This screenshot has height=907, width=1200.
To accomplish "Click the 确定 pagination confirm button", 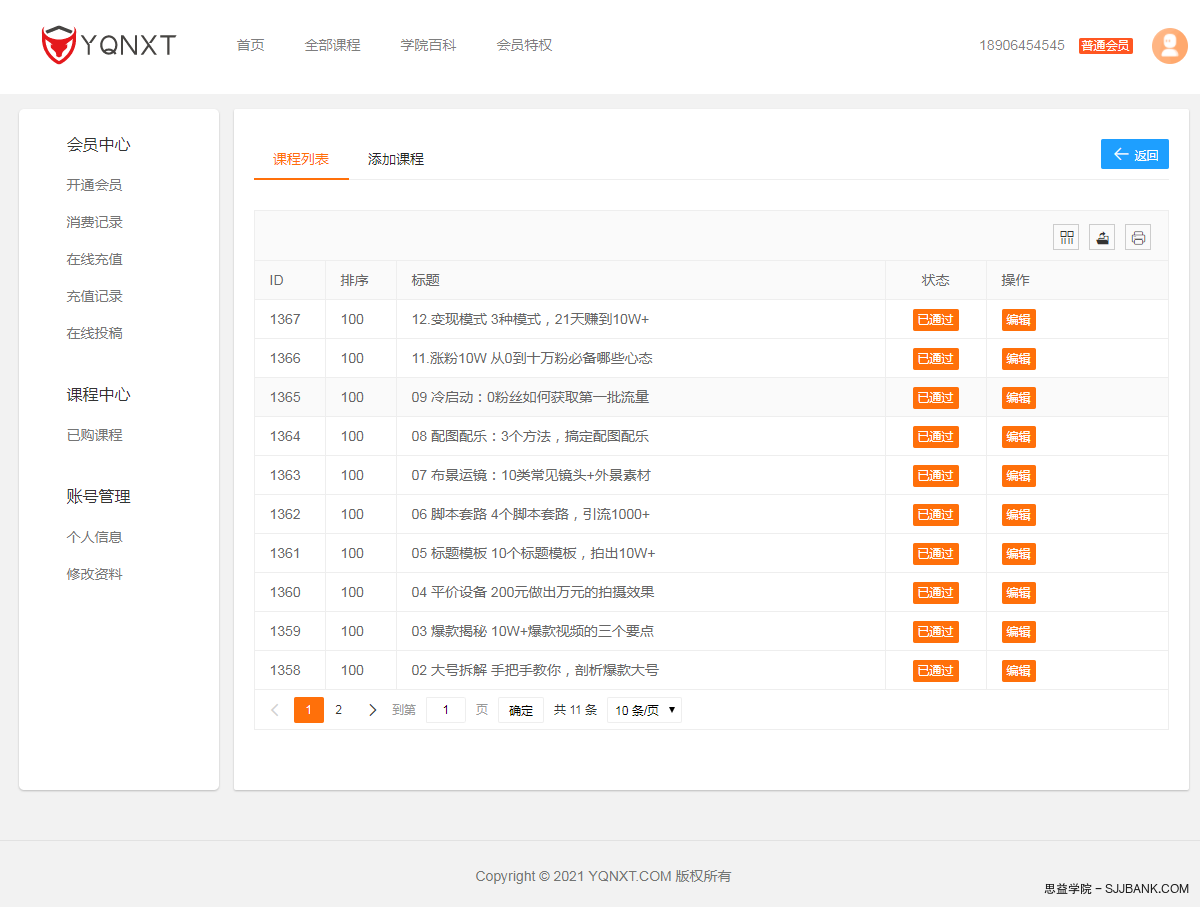I will pos(521,710).
